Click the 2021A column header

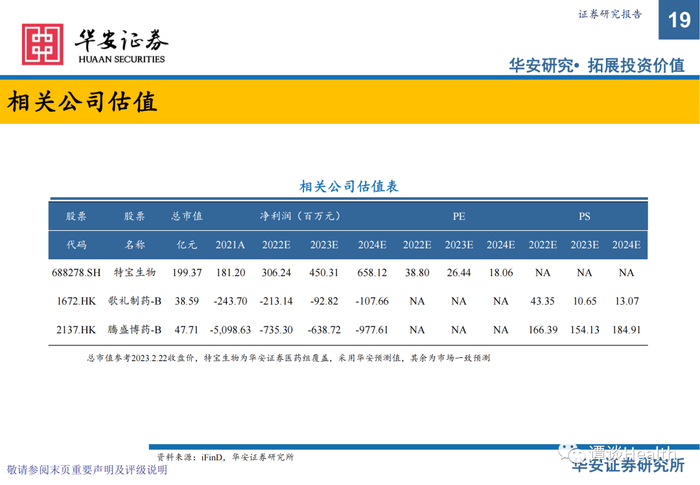(230, 245)
